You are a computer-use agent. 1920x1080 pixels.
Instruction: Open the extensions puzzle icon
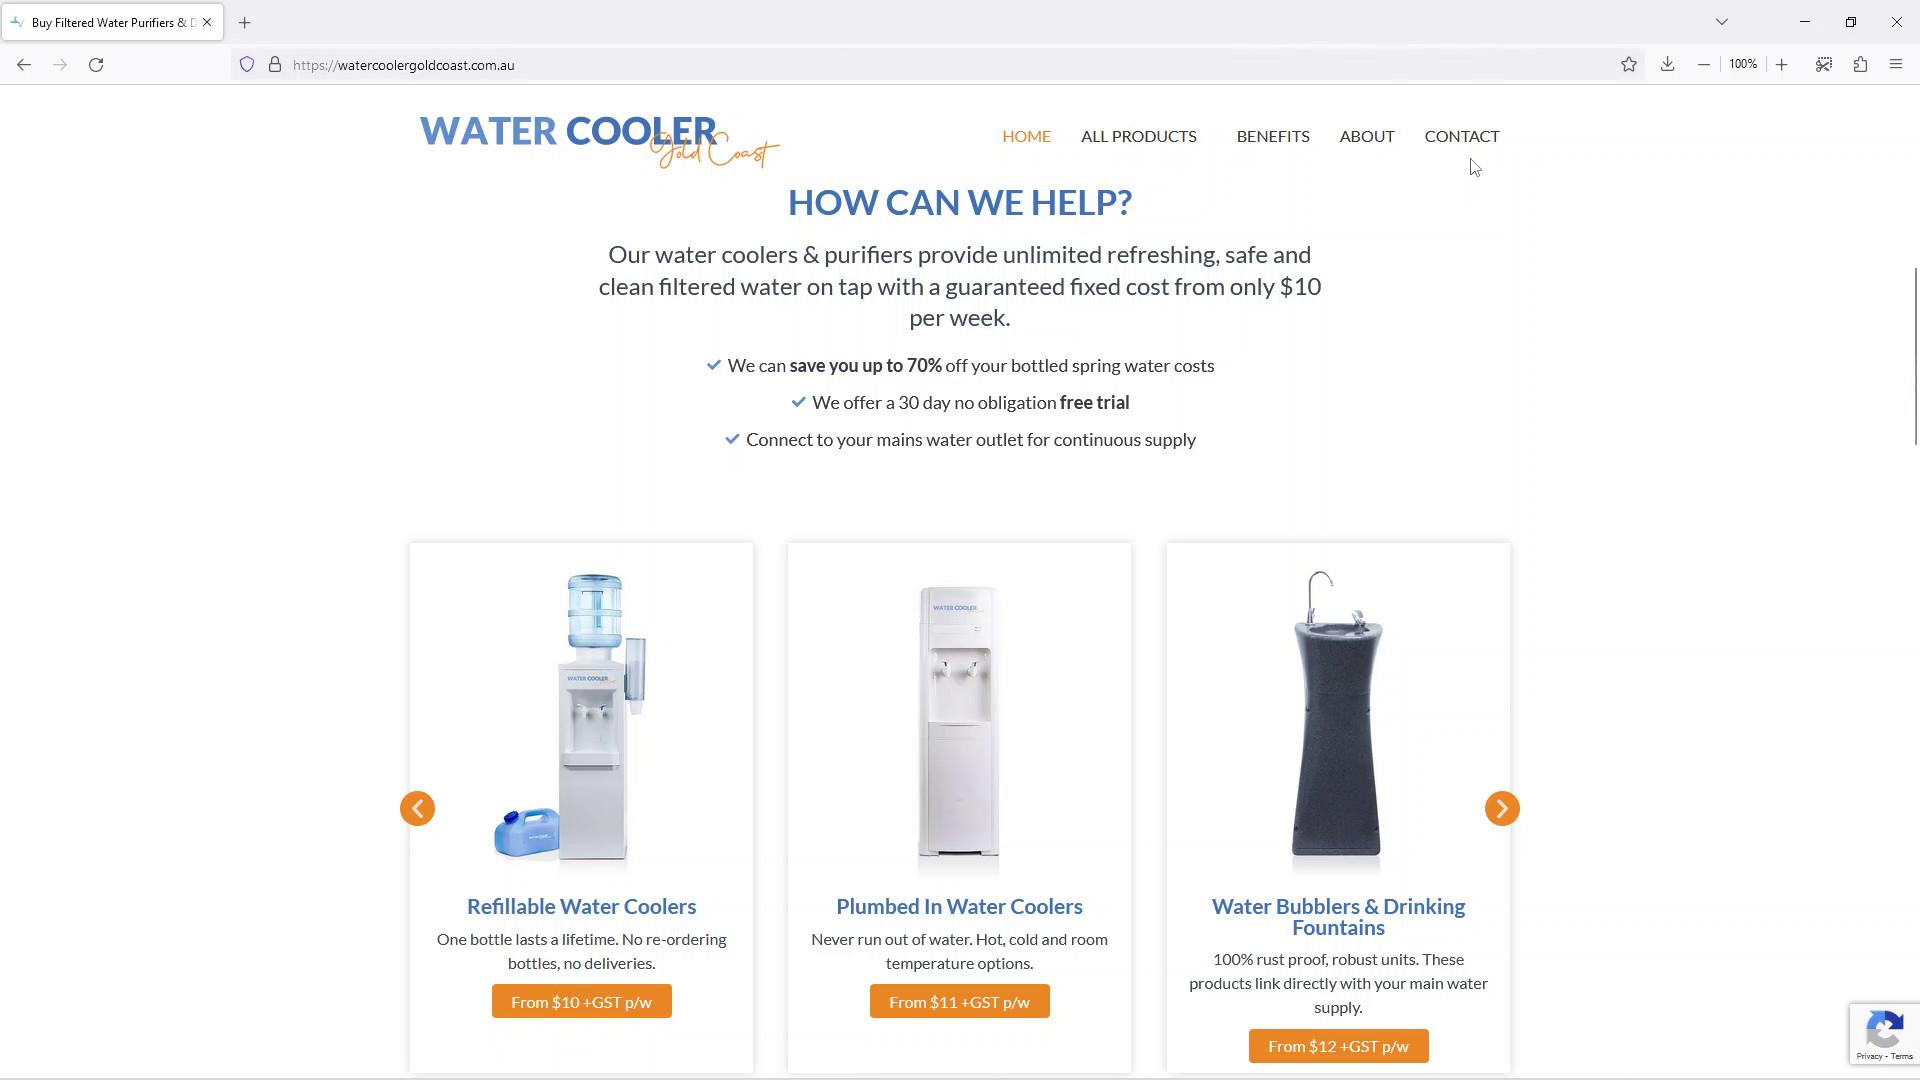coord(1860,65)
